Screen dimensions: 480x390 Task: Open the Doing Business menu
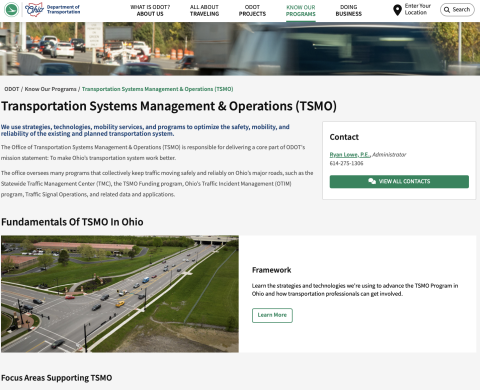click(x=349, y=10)
